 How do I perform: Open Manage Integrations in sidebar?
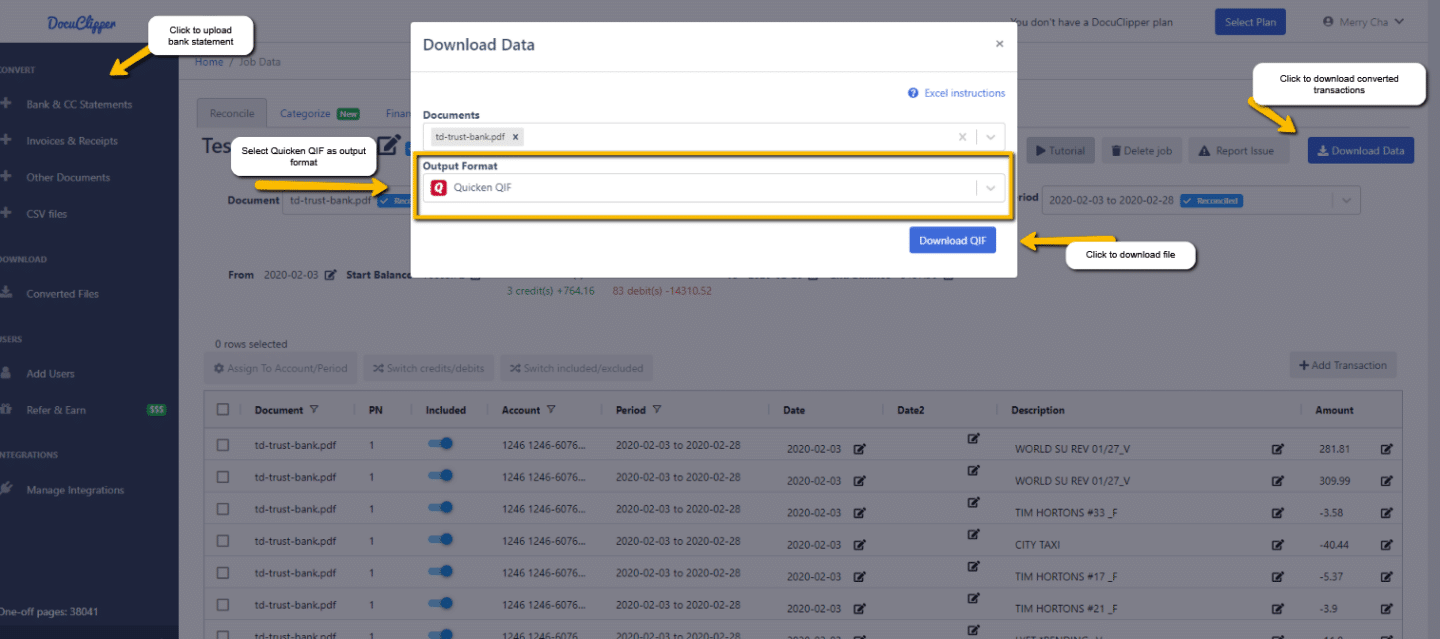tap(75, 490)
